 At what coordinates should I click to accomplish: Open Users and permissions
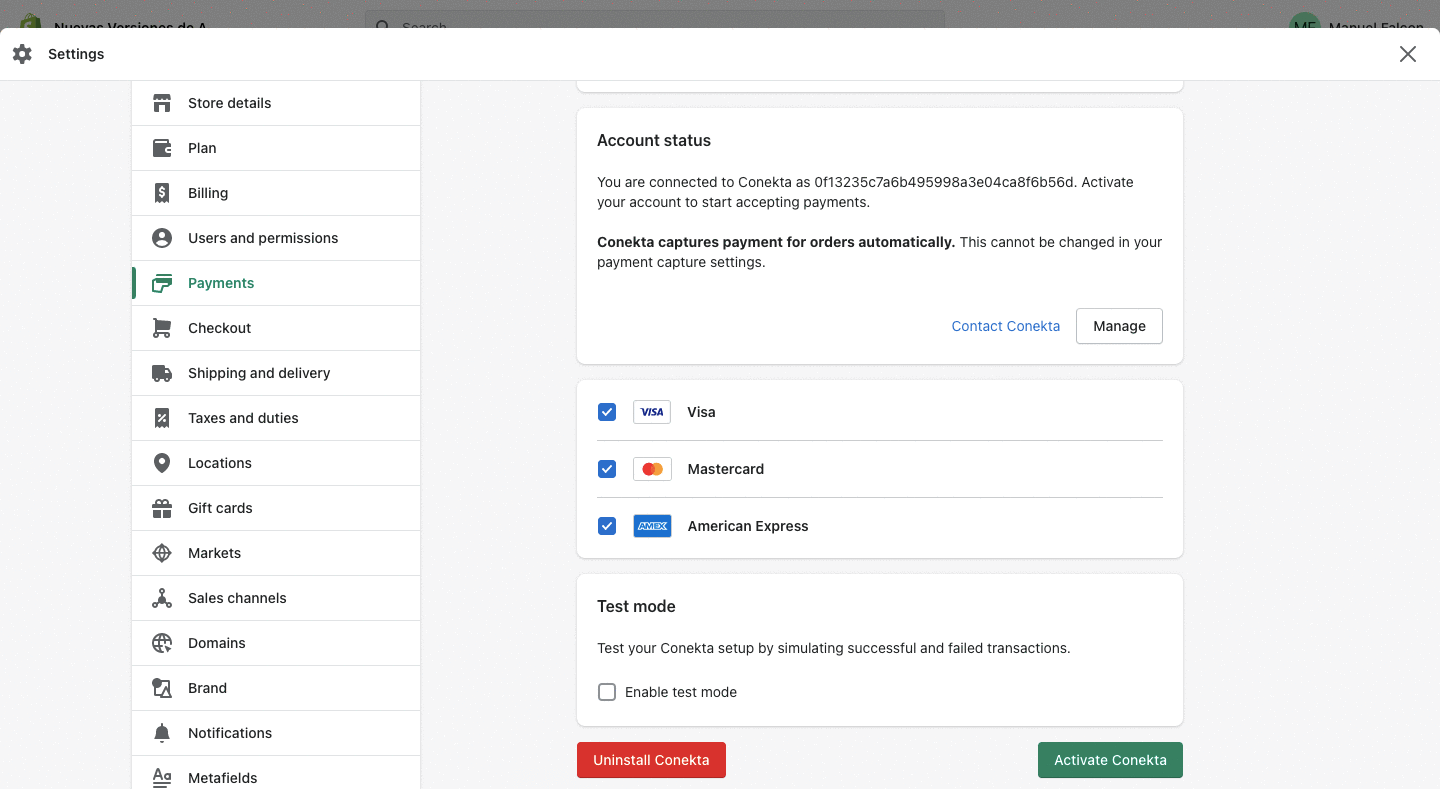[x=276, y=238]
